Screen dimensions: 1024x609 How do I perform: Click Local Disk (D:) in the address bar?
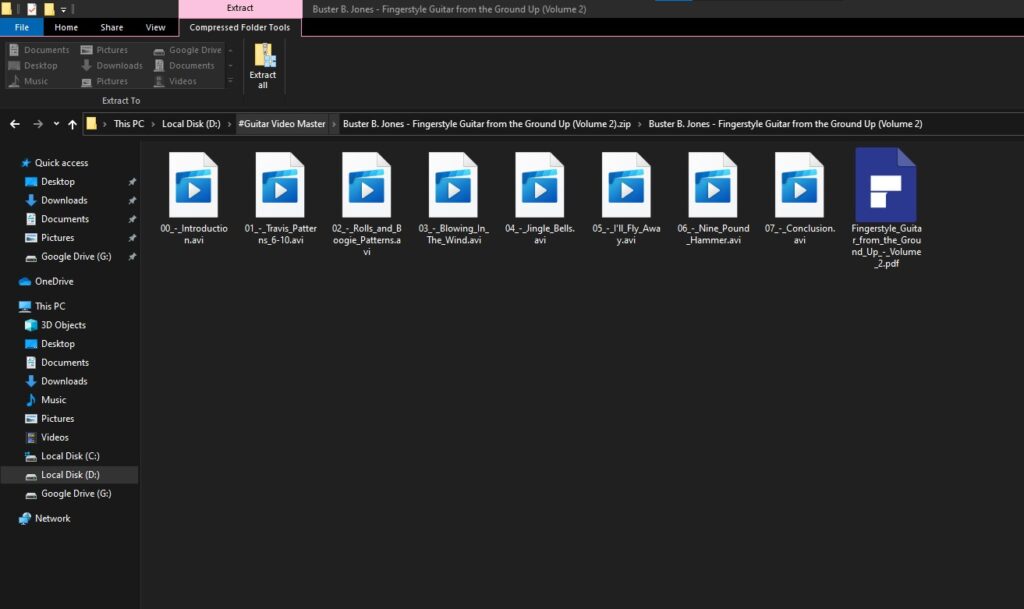(x=191, y=124)
